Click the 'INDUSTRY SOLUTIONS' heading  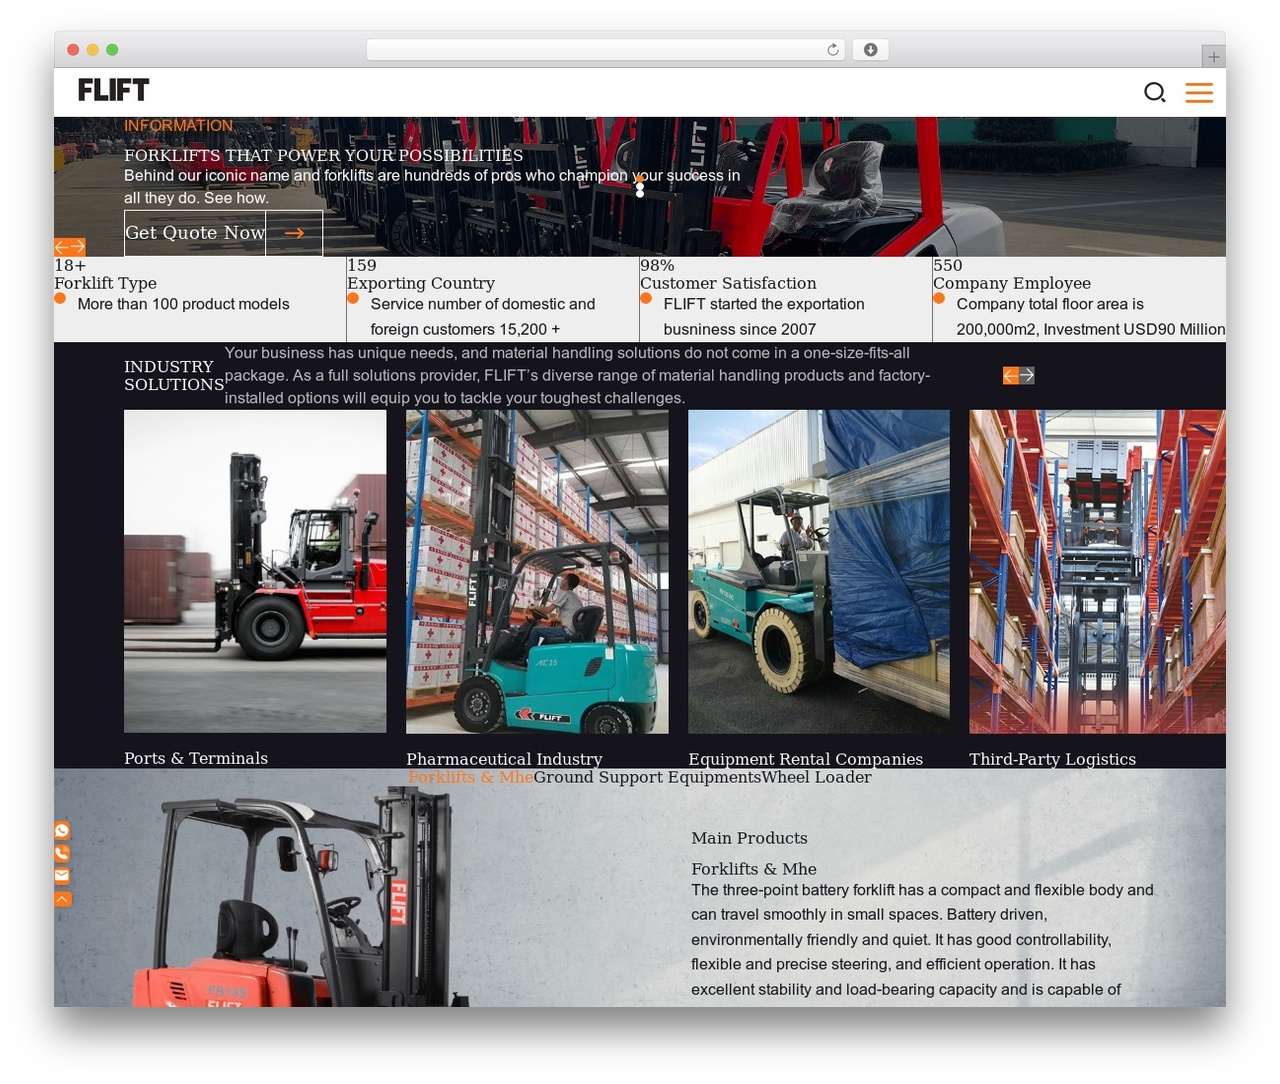tap(174, 375)
